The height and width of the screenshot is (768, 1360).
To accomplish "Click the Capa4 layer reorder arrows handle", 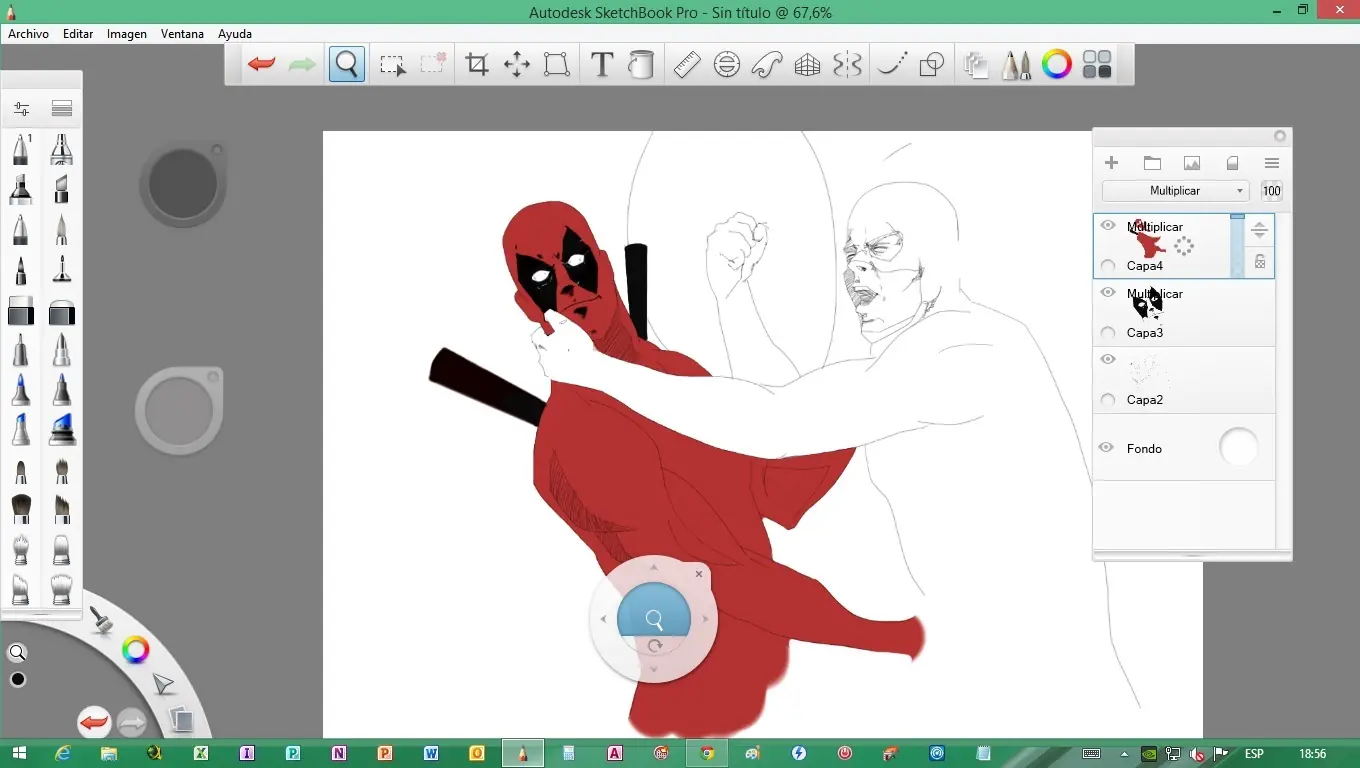I will [1260, 230].
